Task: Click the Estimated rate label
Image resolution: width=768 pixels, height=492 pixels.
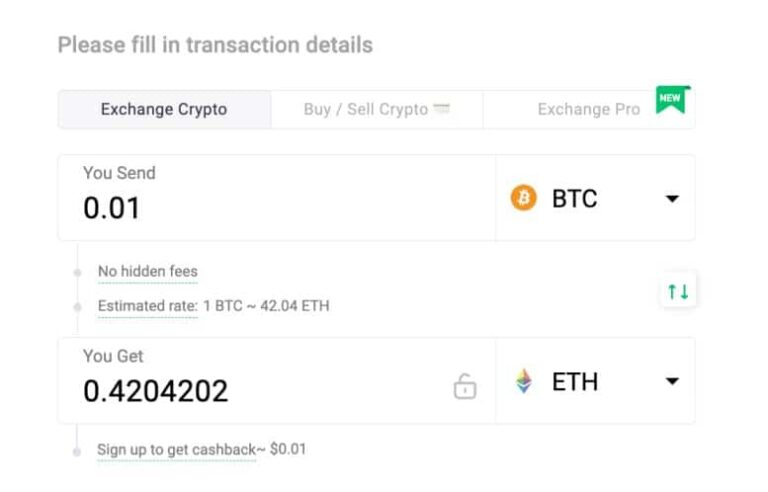Action: (147, 306)
